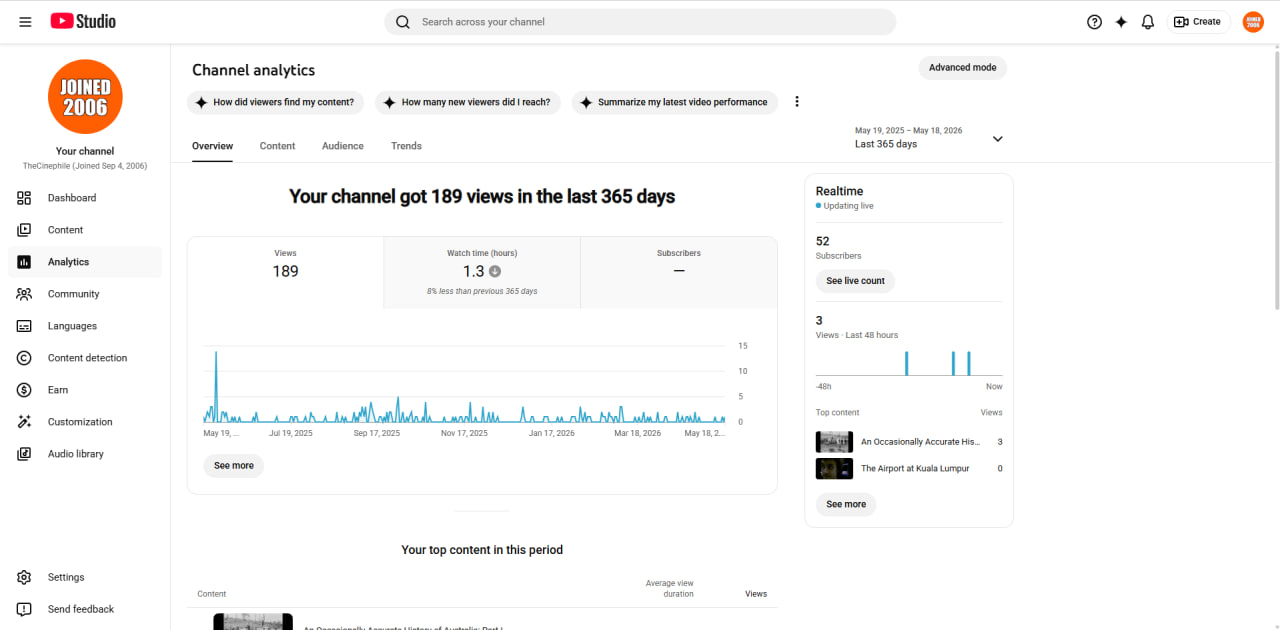Viewport: 1280px width, 630px height.
Task: Click the Settings gear icon
Action: (24, 577)
